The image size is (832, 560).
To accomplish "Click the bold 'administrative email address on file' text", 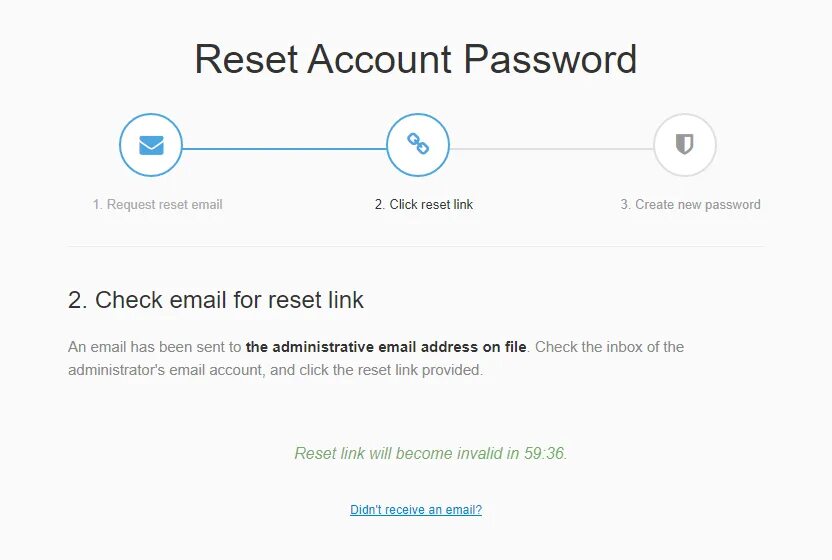I will 386,347.
